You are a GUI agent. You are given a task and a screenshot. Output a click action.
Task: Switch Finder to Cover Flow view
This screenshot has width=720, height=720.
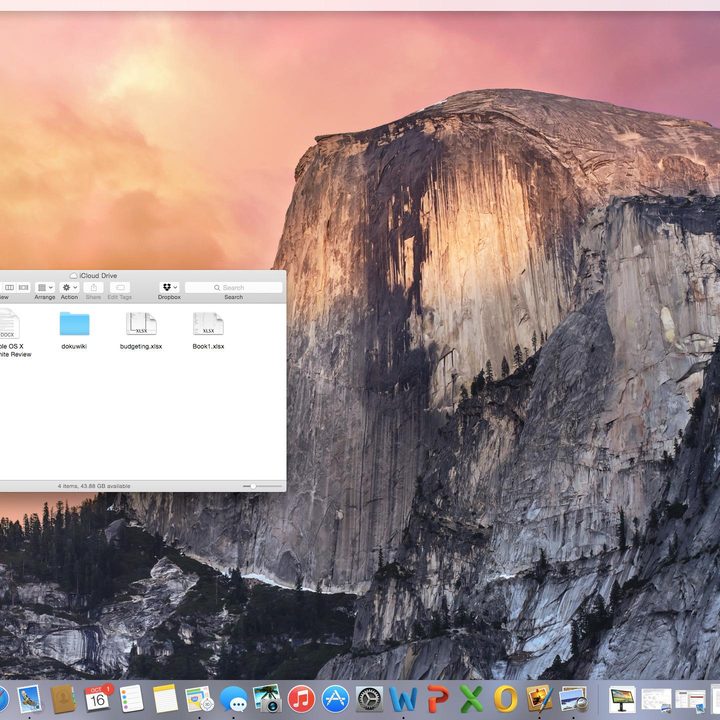[x=23, y=287]
